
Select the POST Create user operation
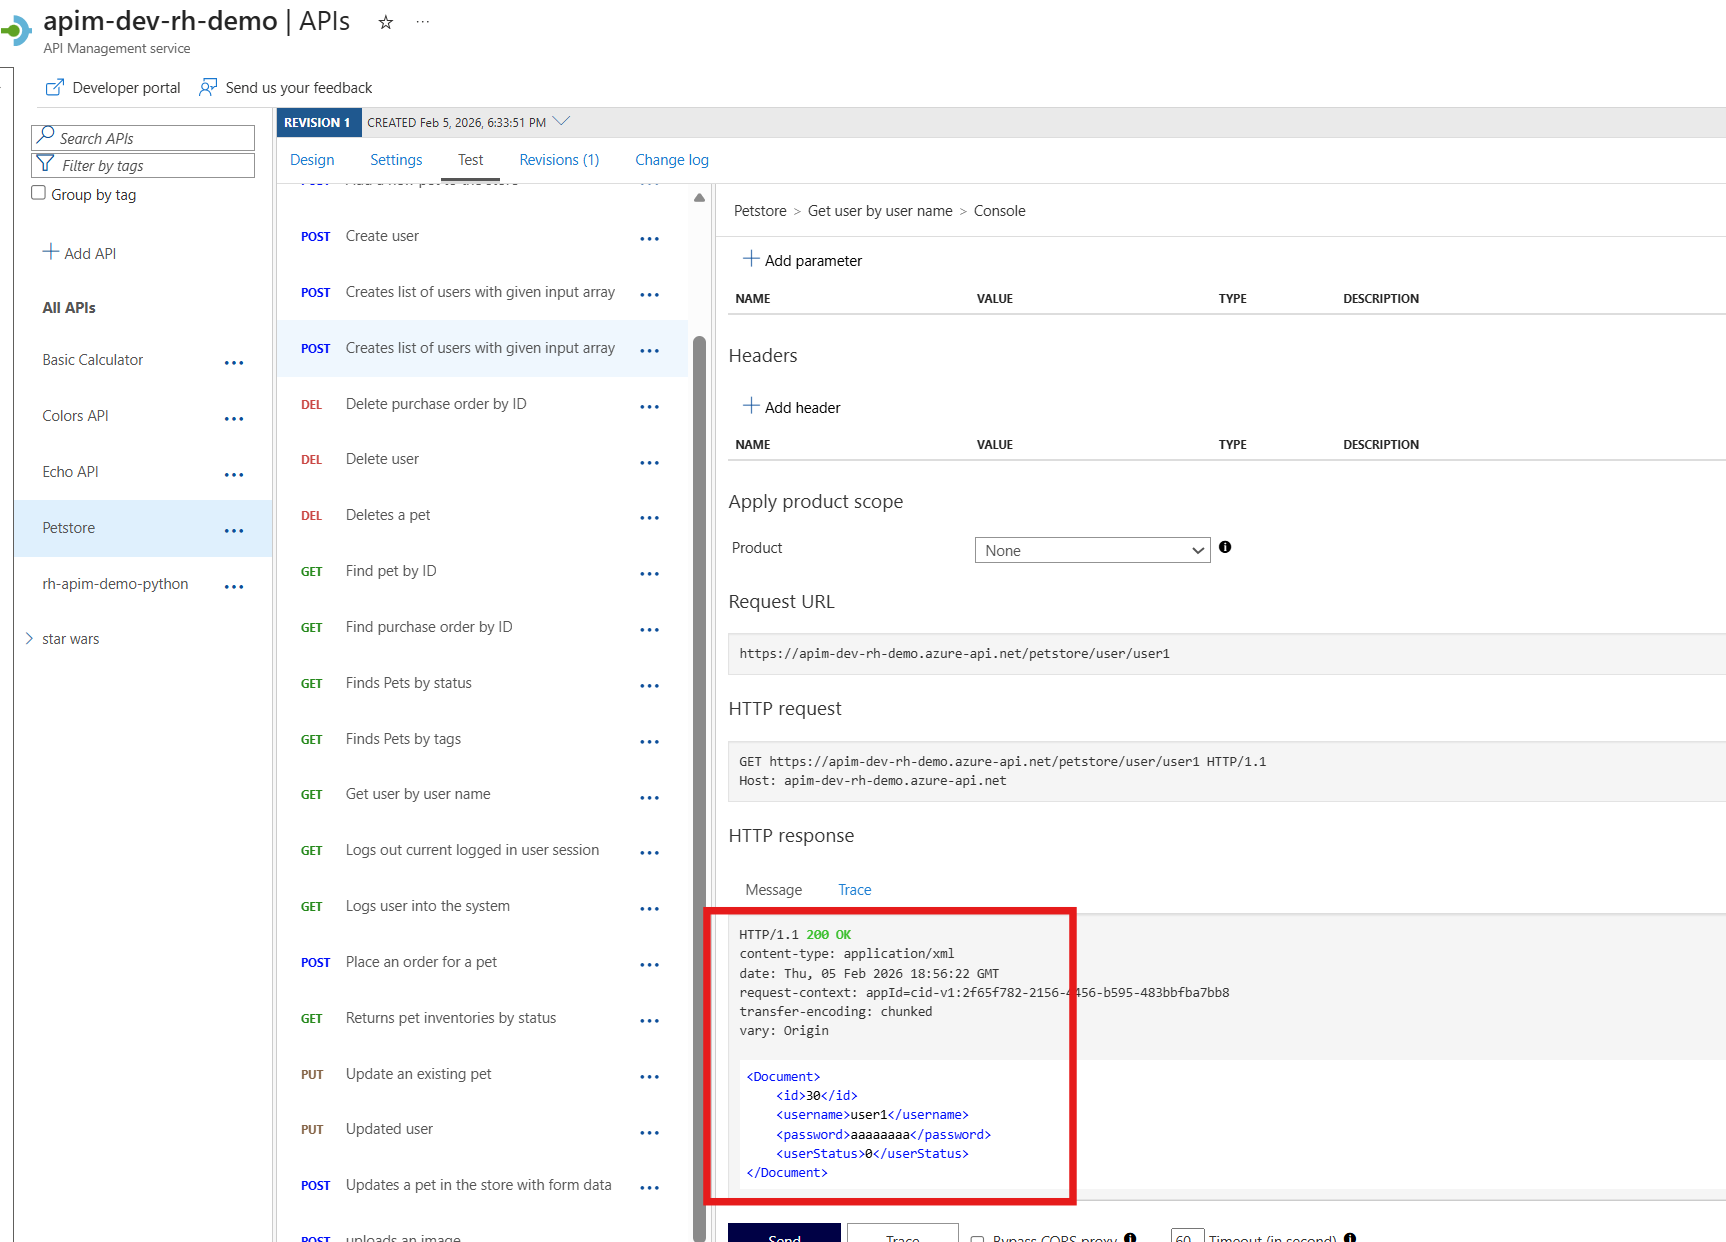(x=482, y=236)
